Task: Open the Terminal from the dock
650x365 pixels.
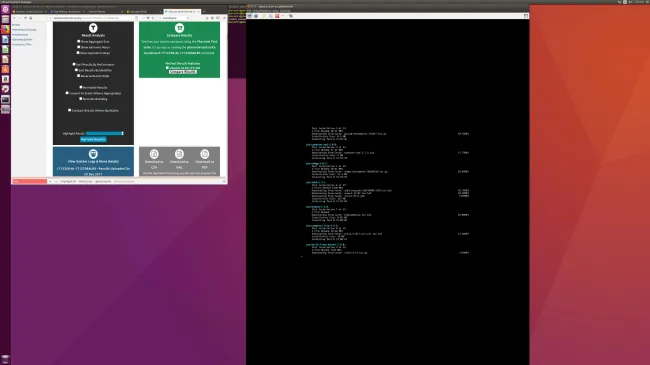Action: tap(5, 99)
